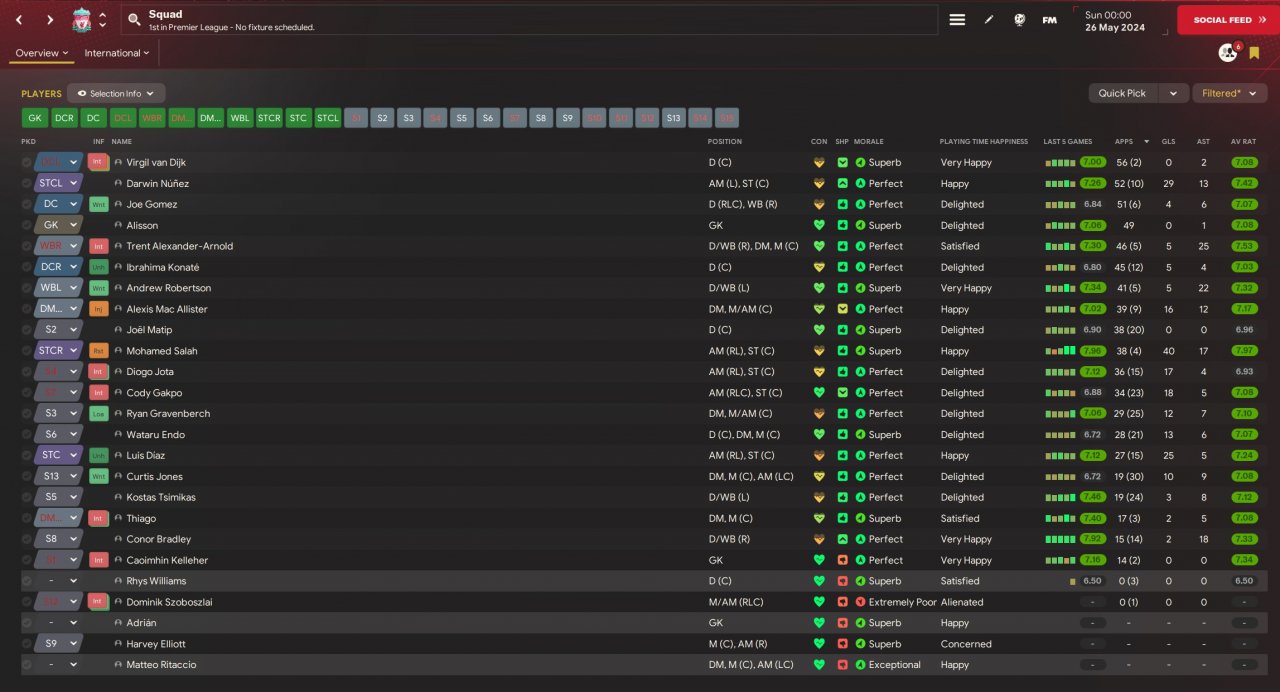The image size is (1280, 692).
Task: Click Joe Gomez's Wnt status badge
Action: click(x=98, y=204)
